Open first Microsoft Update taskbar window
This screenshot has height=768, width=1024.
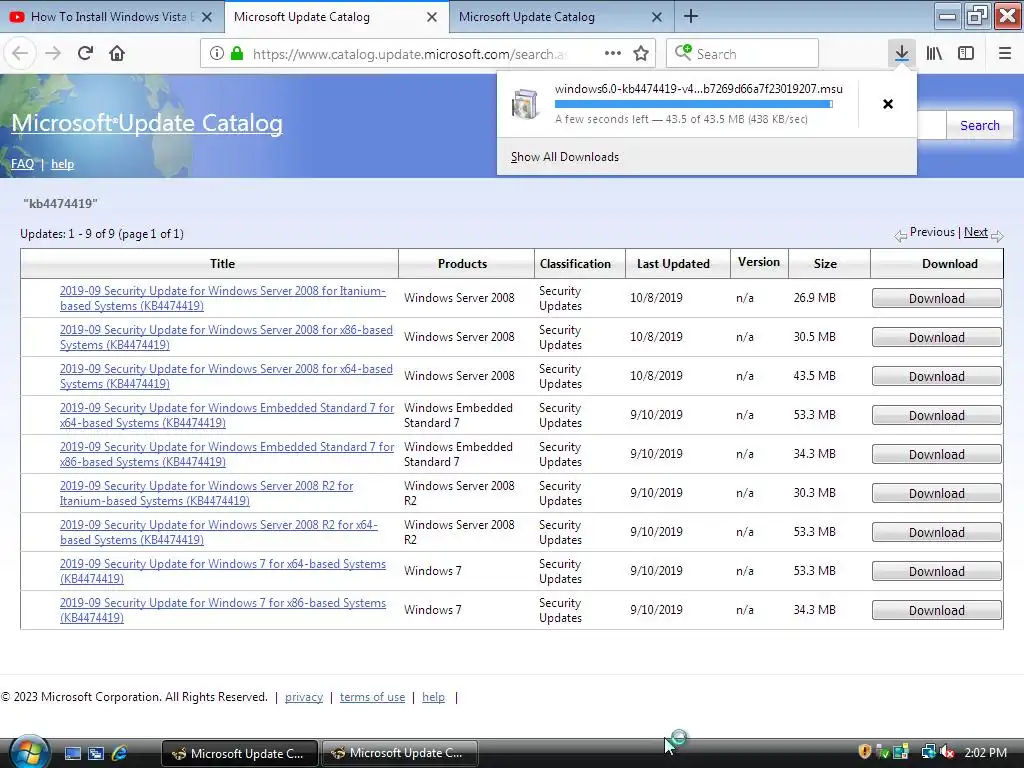pyautogui.click(x=240, y=753)
